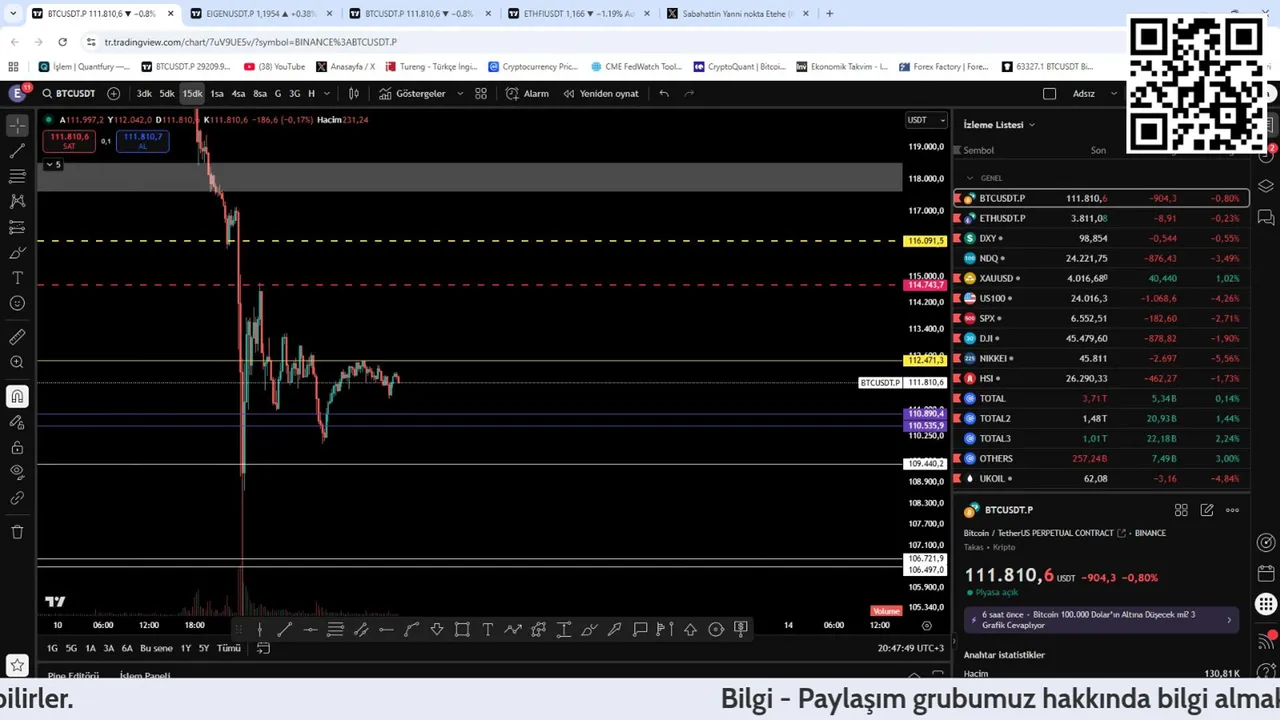Open the emoji icons tool

(17, 303)
